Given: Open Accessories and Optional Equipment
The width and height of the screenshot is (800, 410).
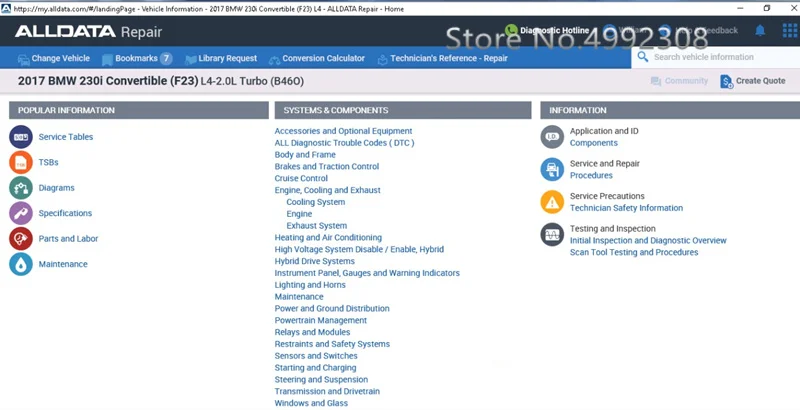Looking at the screenshot, I should 343,131.
